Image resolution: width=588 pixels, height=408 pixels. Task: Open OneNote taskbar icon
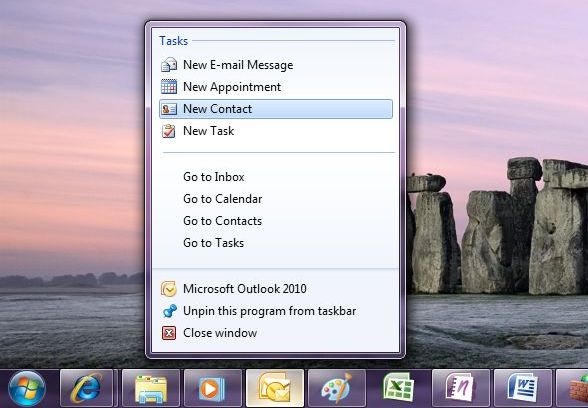point(461,388)
